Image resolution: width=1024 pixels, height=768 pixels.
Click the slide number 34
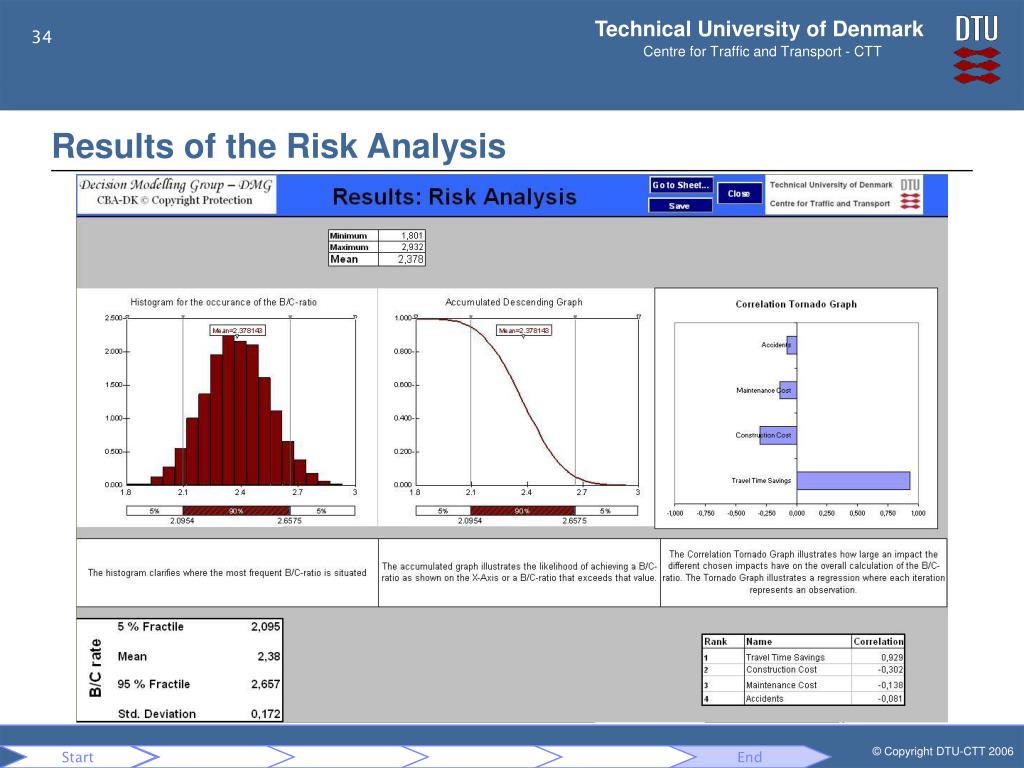pyautogui.click(x=42, y=37)
